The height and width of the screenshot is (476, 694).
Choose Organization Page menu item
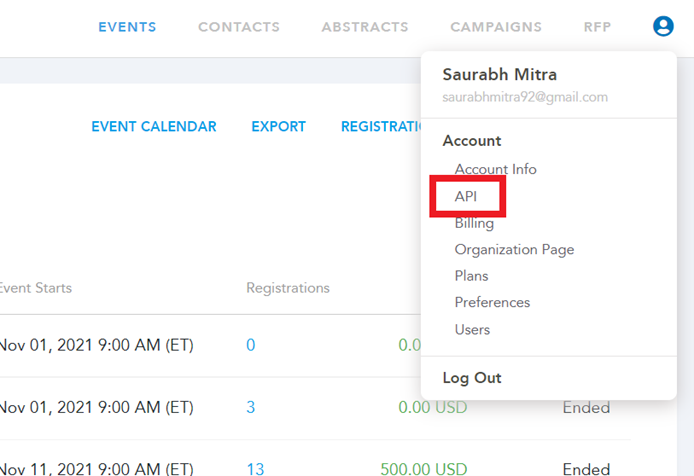click(514, 249)
